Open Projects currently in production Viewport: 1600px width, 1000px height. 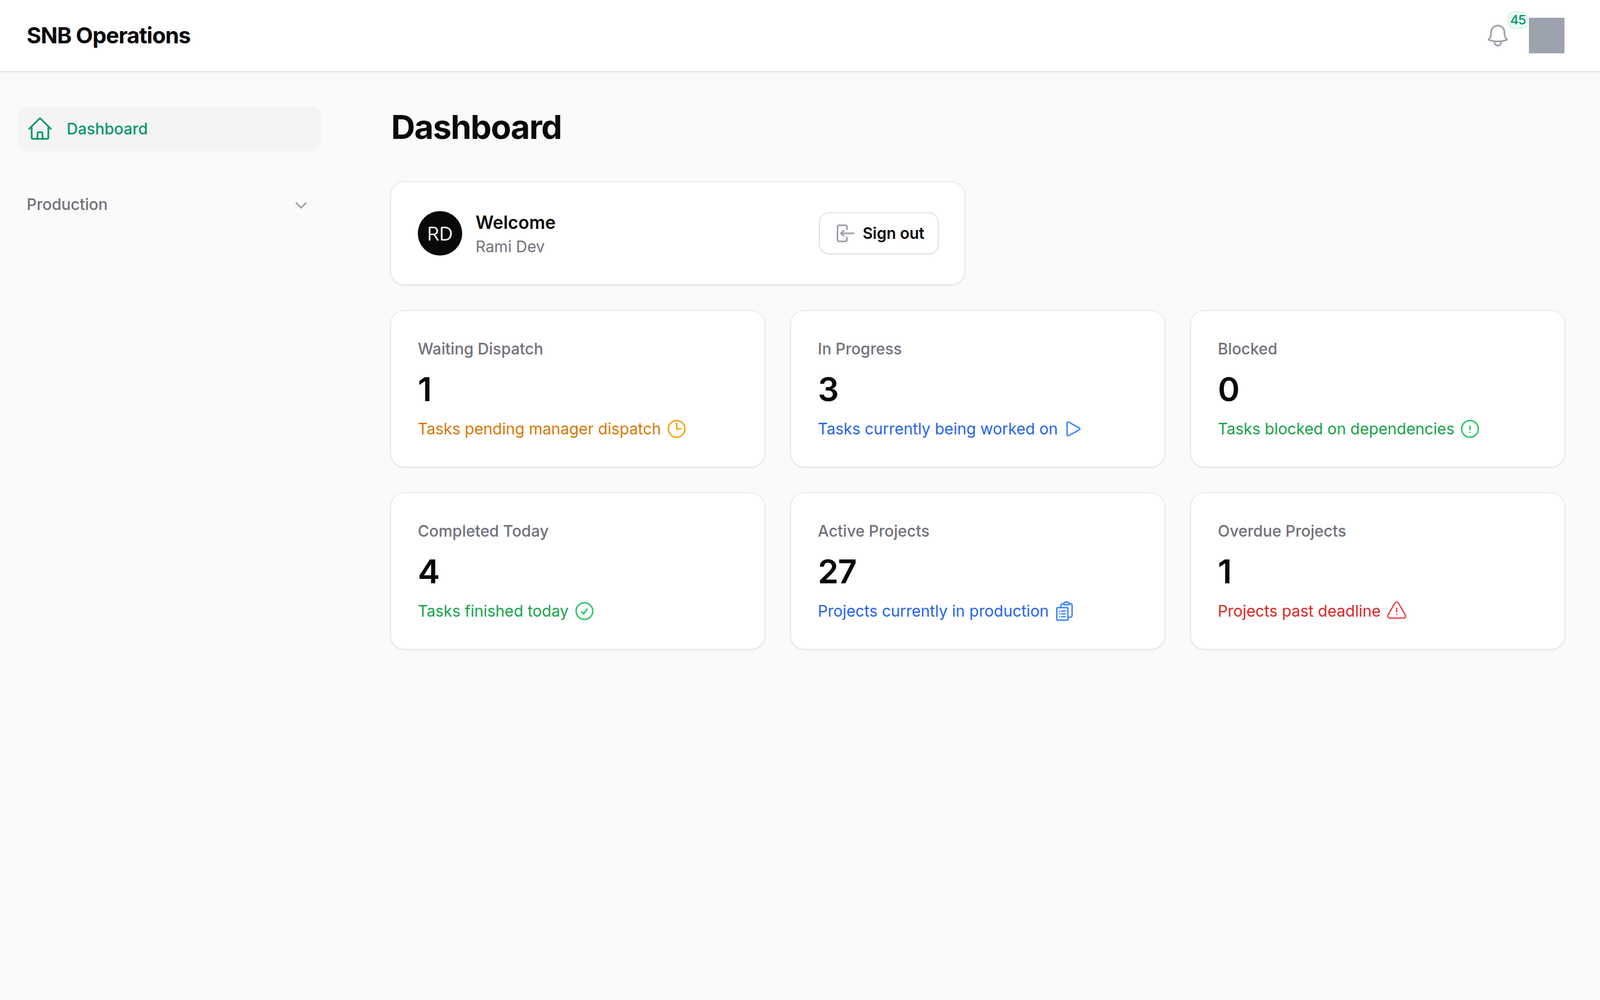pyautogui.click(x=933, y=611)
